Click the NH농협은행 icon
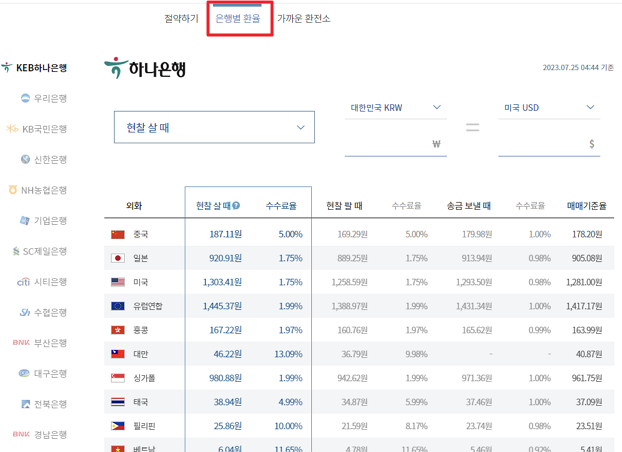Image resolution: width=622 pixels, height=452 pixels. click(13, 190)
